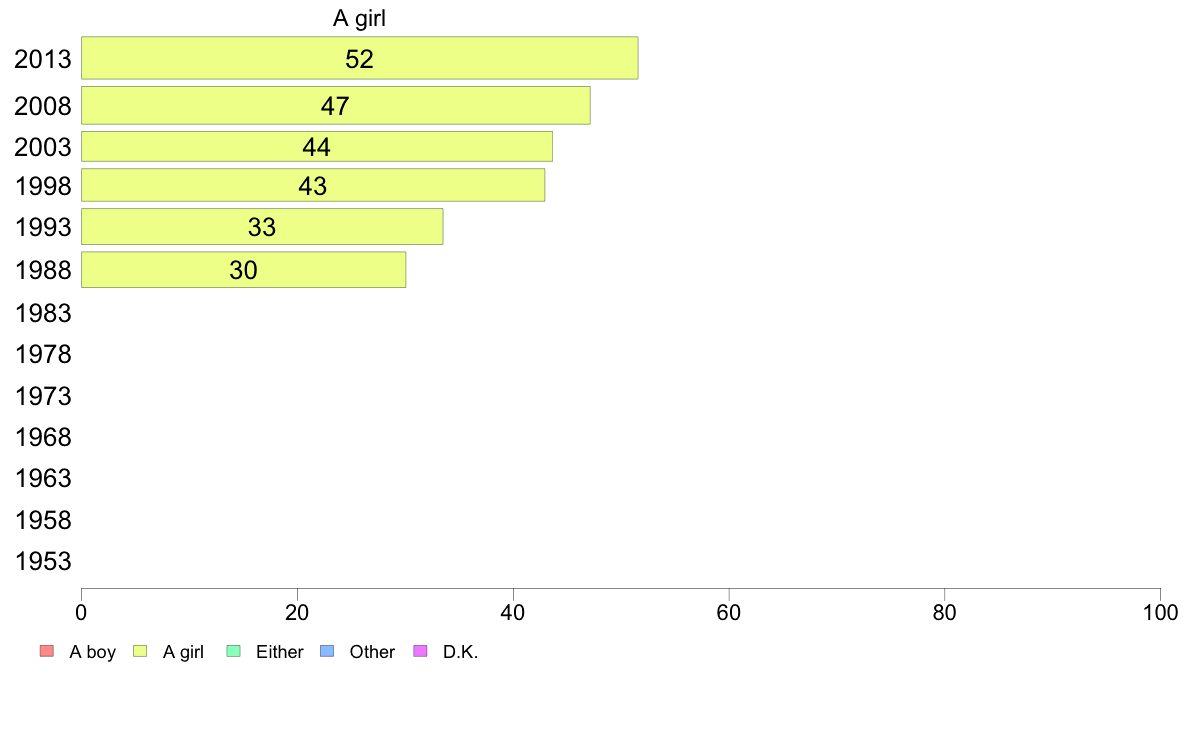Select the 2013 bar showing 52
The width and height of the screenshot is (1188, 736).
360,58
